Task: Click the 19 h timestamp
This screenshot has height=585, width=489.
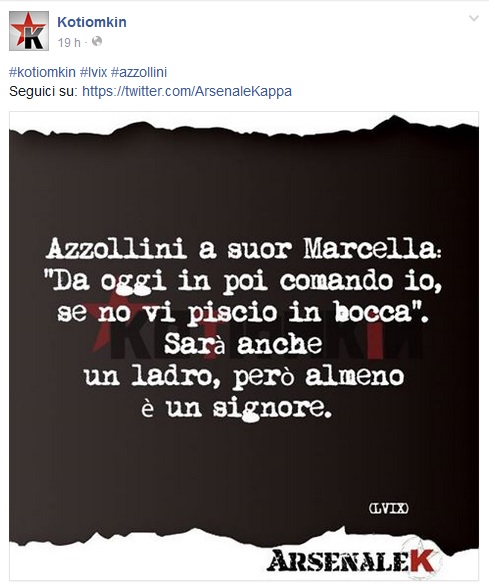Action: (x=69, y=43)
